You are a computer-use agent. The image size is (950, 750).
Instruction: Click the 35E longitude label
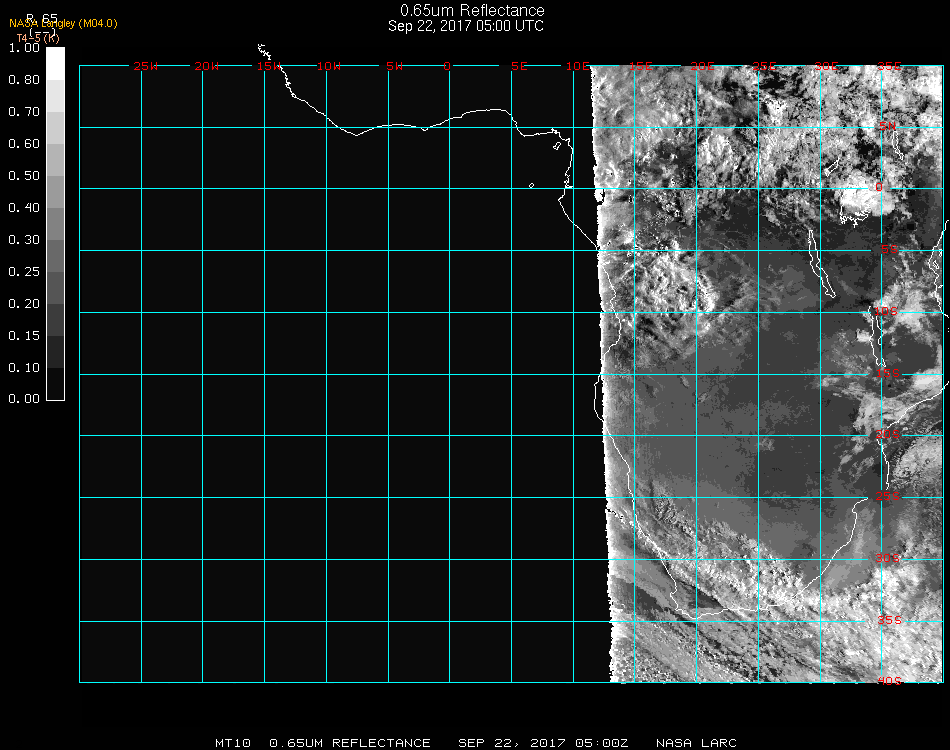click(x=889, y=66)
